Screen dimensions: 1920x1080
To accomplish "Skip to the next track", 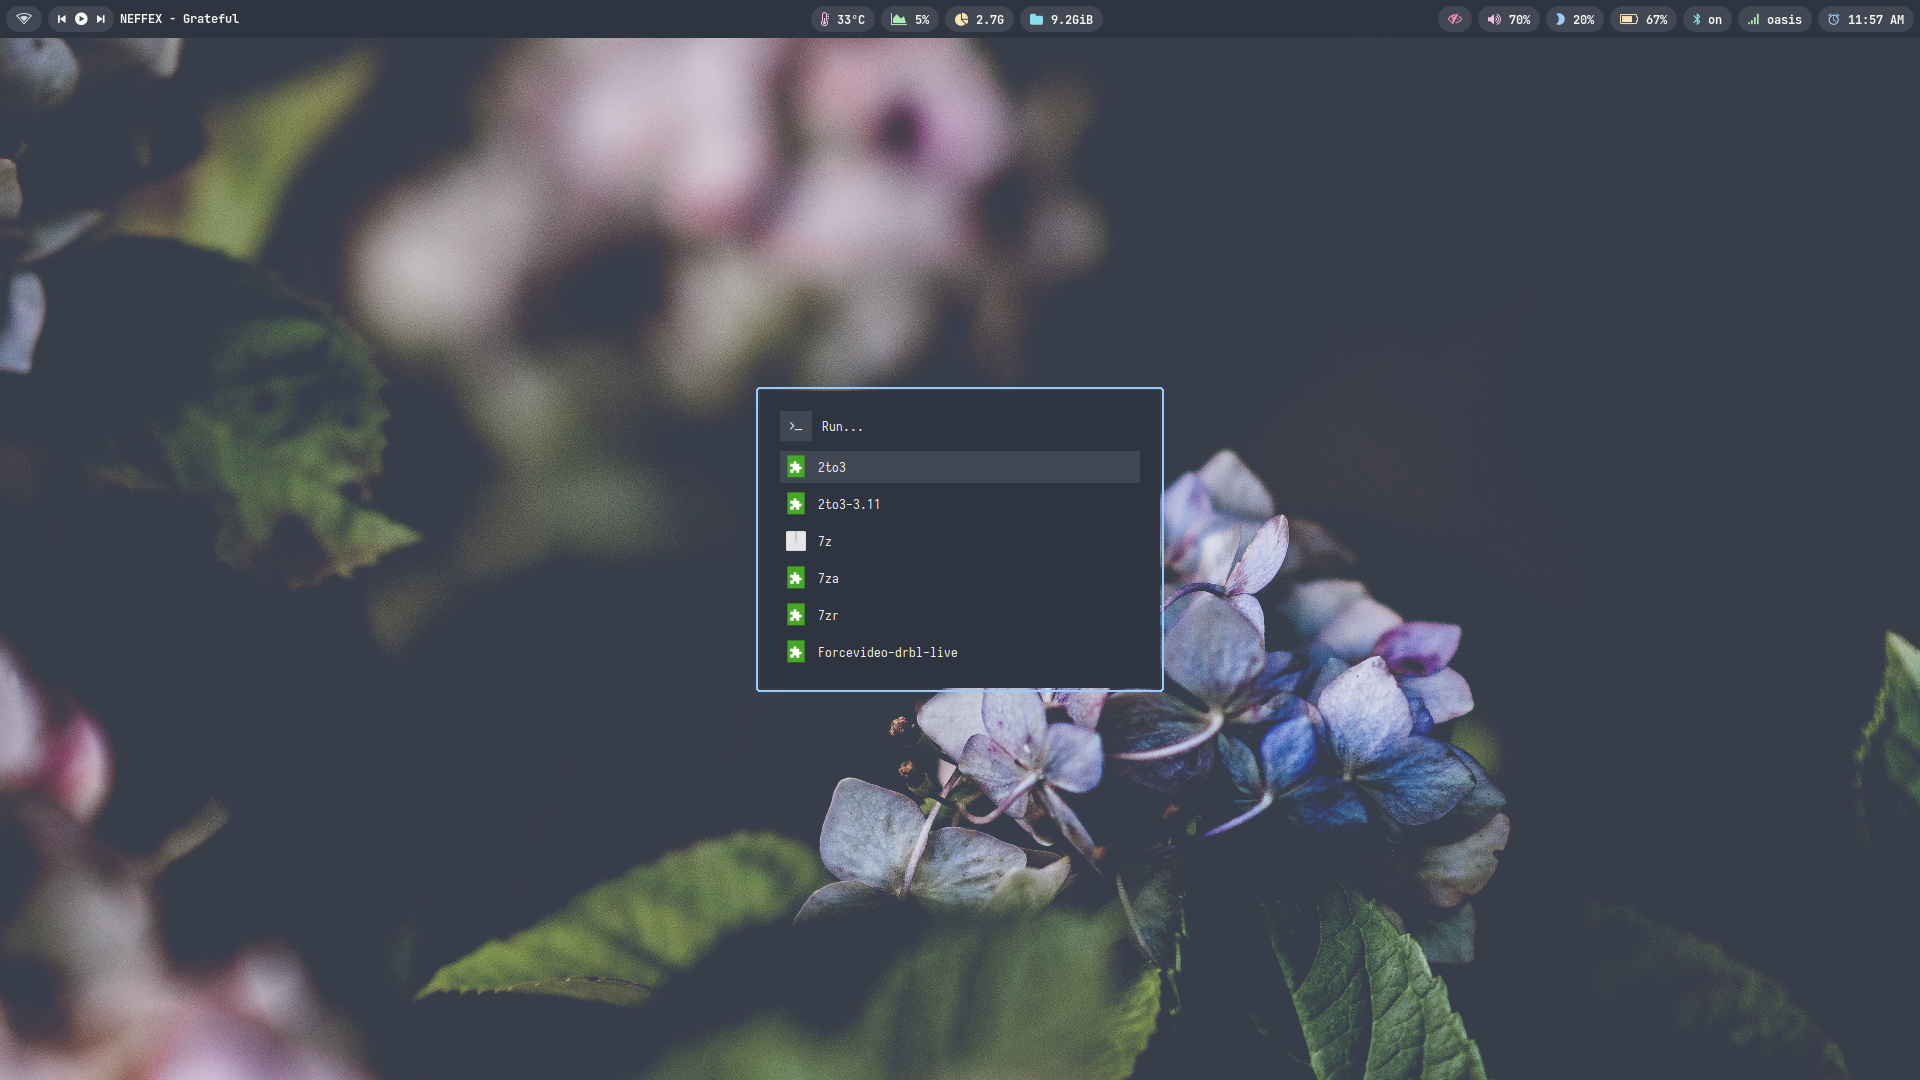I will tap(100, 19).
